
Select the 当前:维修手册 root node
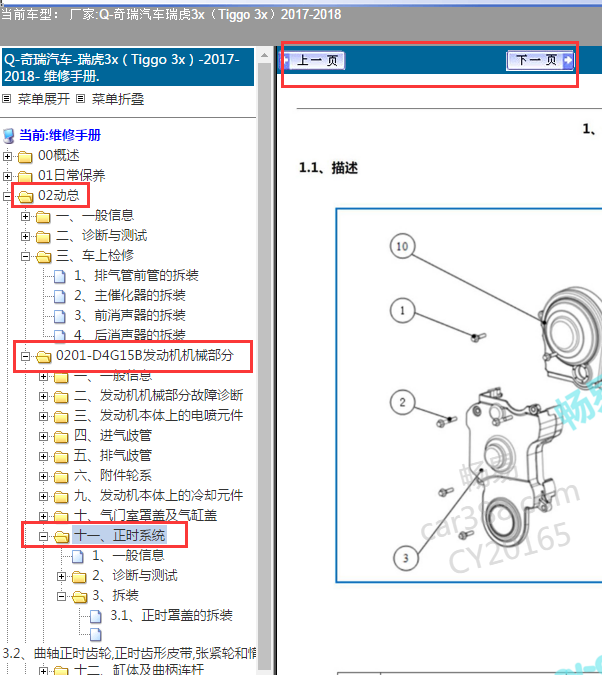pos(60,135)
